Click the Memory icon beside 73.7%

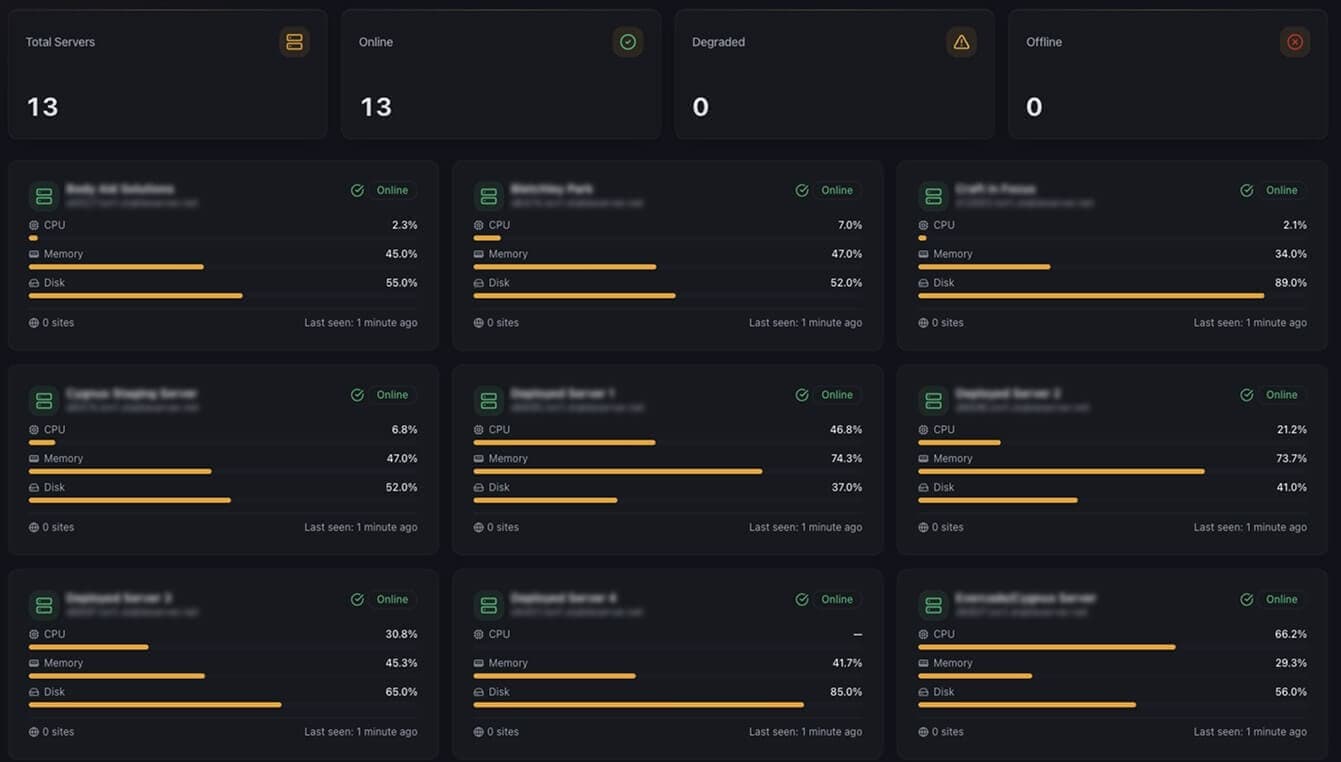click(924, 459)
